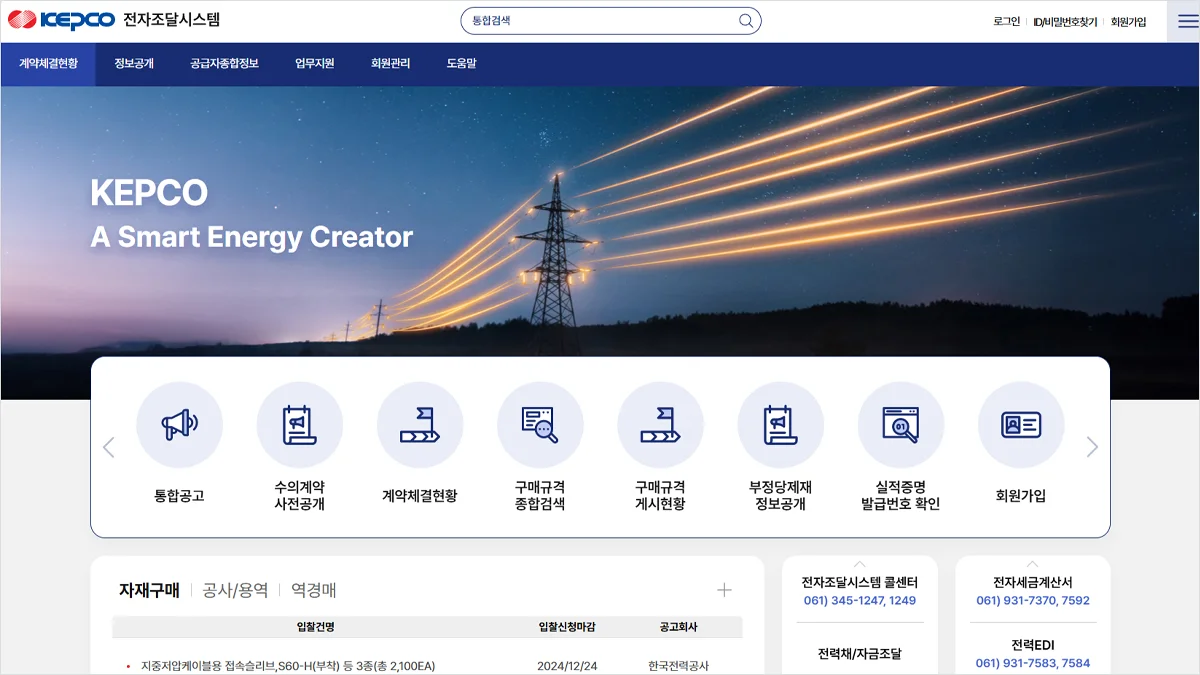This screenshot has height=675, width=1200.
Task: Collapse the 전자세금계산서 card chevron
Action: coord(1033,564)
